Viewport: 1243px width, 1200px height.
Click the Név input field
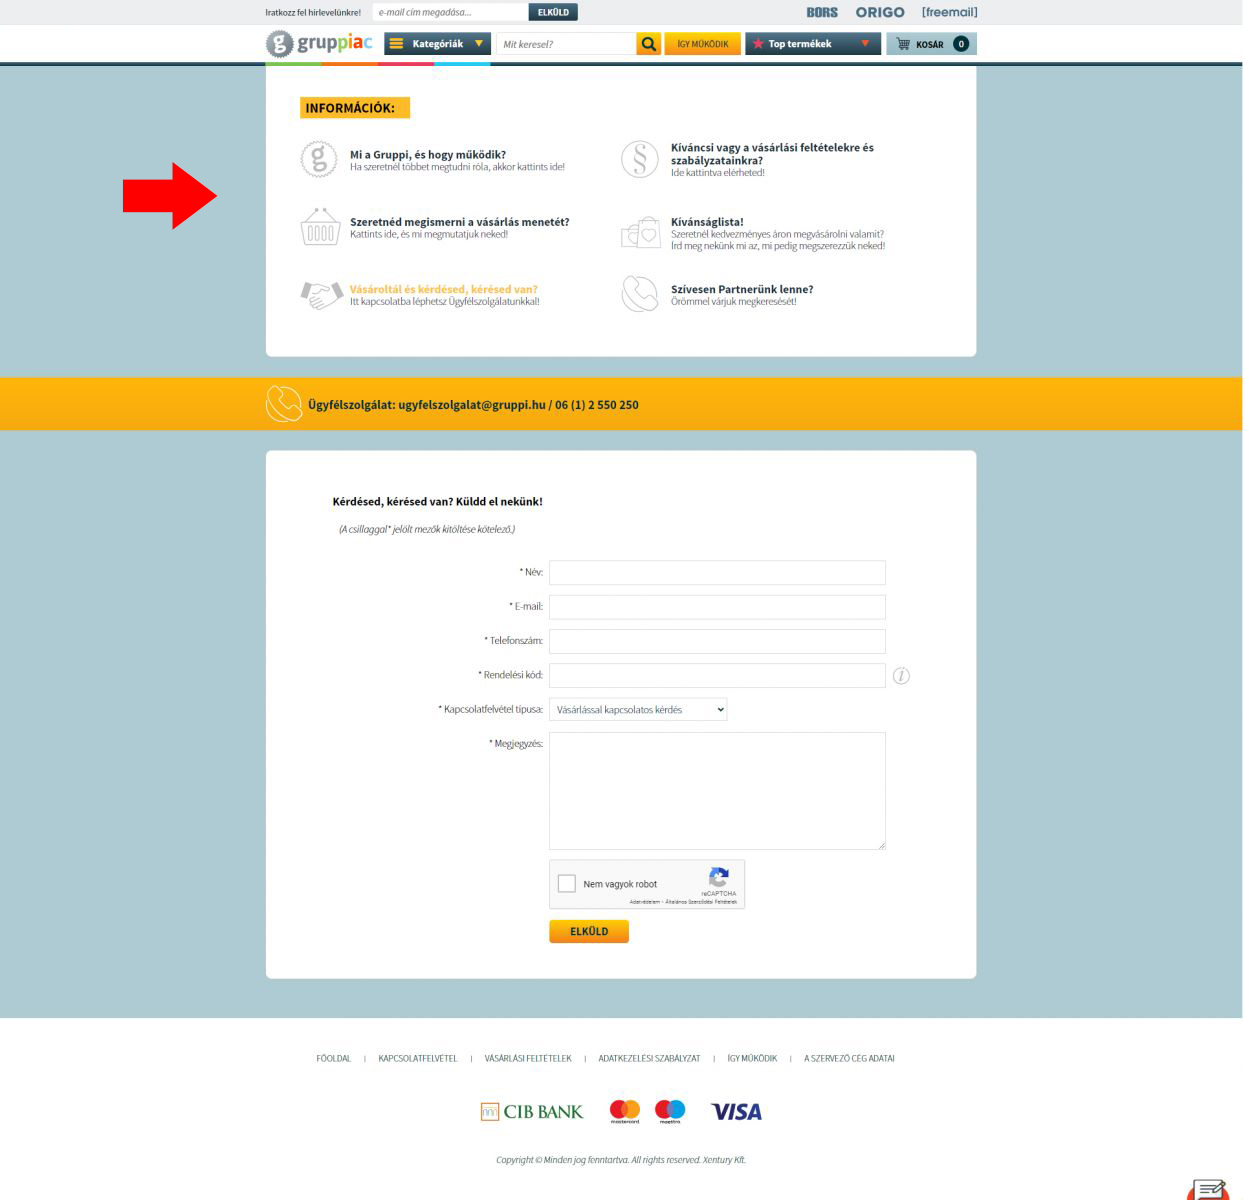point(717,573)
